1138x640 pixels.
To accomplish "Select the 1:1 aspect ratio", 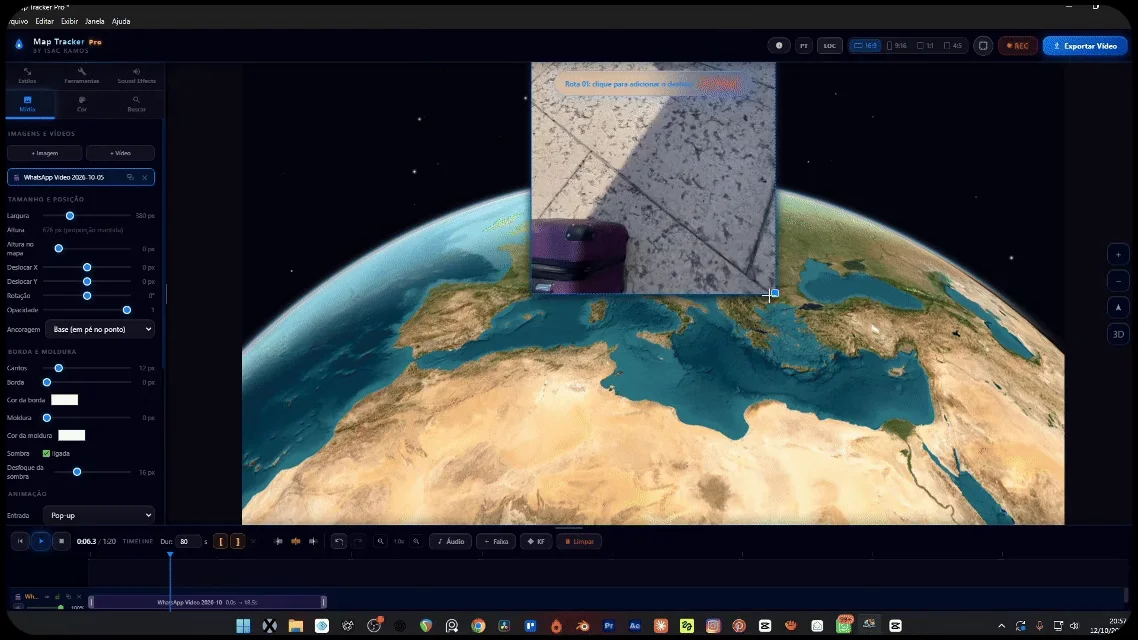I will (x=925, y=46).
